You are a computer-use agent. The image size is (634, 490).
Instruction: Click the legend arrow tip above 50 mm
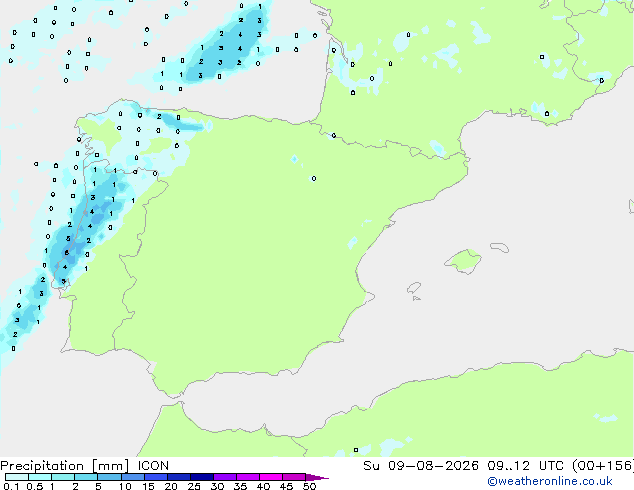[317, 477]
